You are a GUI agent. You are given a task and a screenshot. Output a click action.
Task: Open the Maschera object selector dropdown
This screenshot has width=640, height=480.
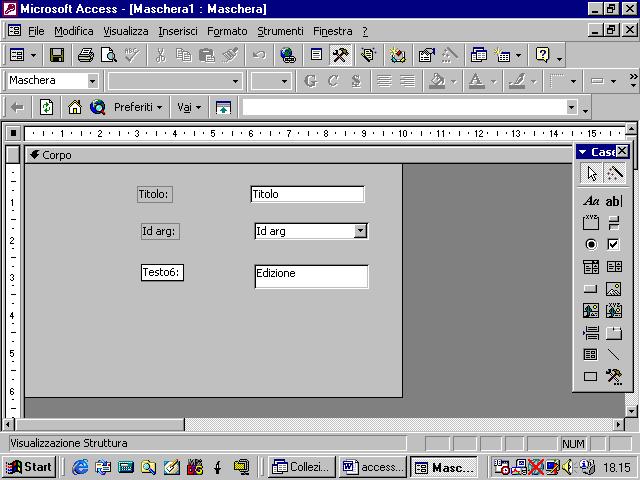tap(93, 81)
